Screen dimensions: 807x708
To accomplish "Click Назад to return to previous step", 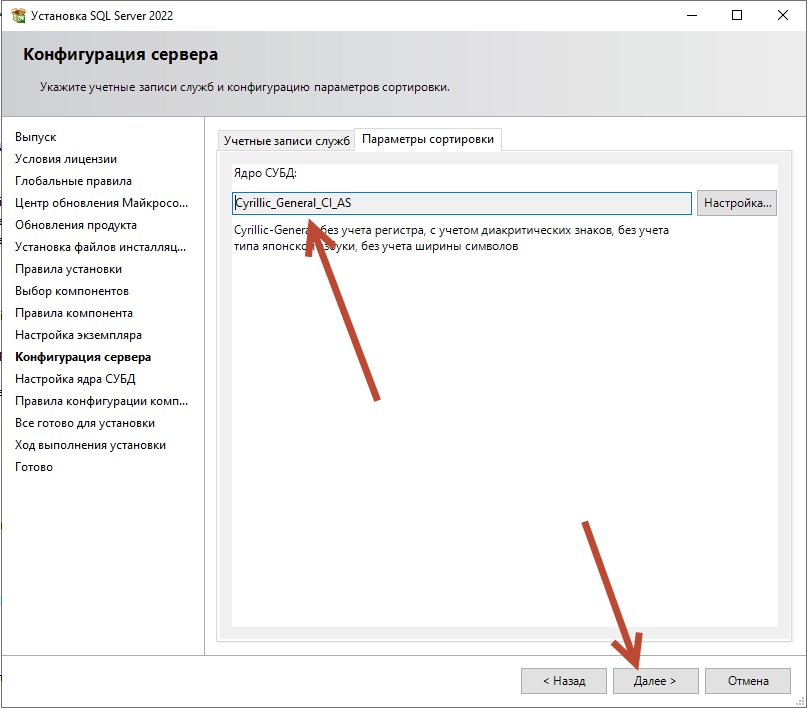I will click(563, 680).
